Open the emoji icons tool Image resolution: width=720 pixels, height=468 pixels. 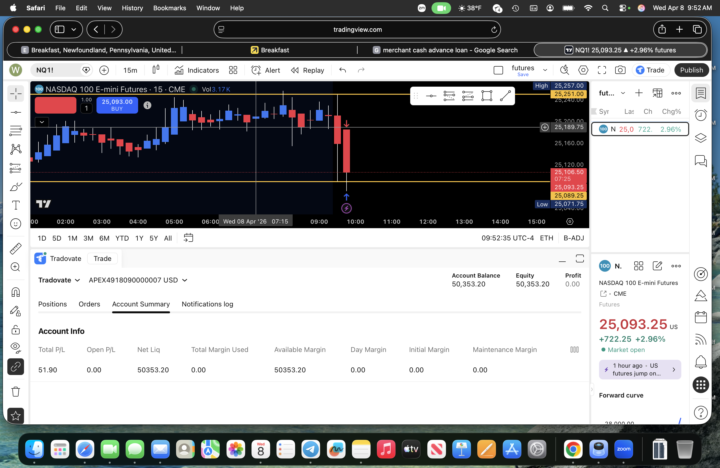point(16,224)
